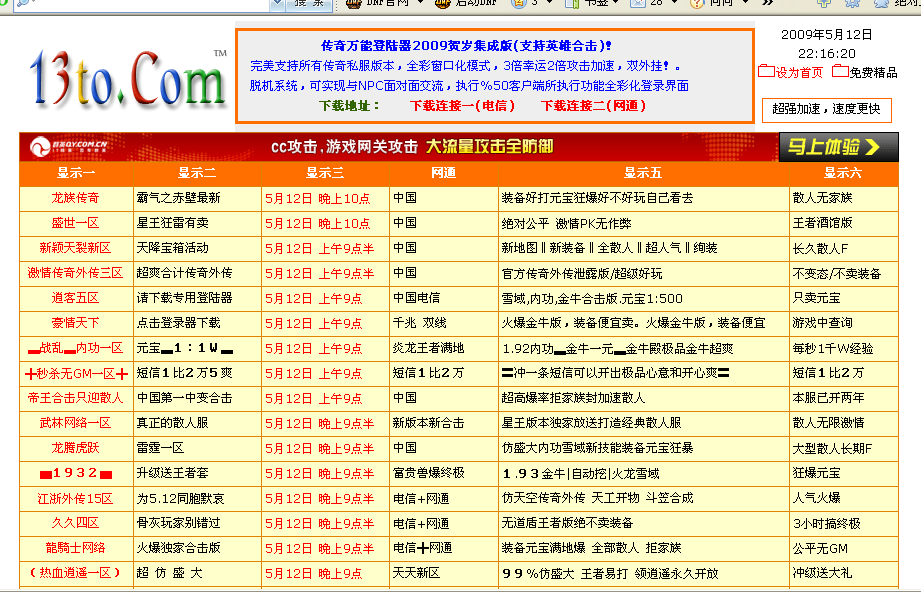
Task: Expand the 问问 dropdown arrow
Action: tap(745, 5)
